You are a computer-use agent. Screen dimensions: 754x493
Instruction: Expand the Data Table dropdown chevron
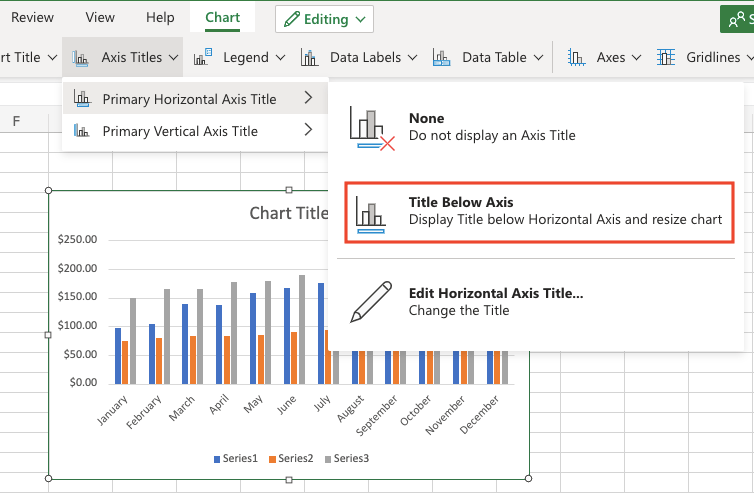click(539, 58)
